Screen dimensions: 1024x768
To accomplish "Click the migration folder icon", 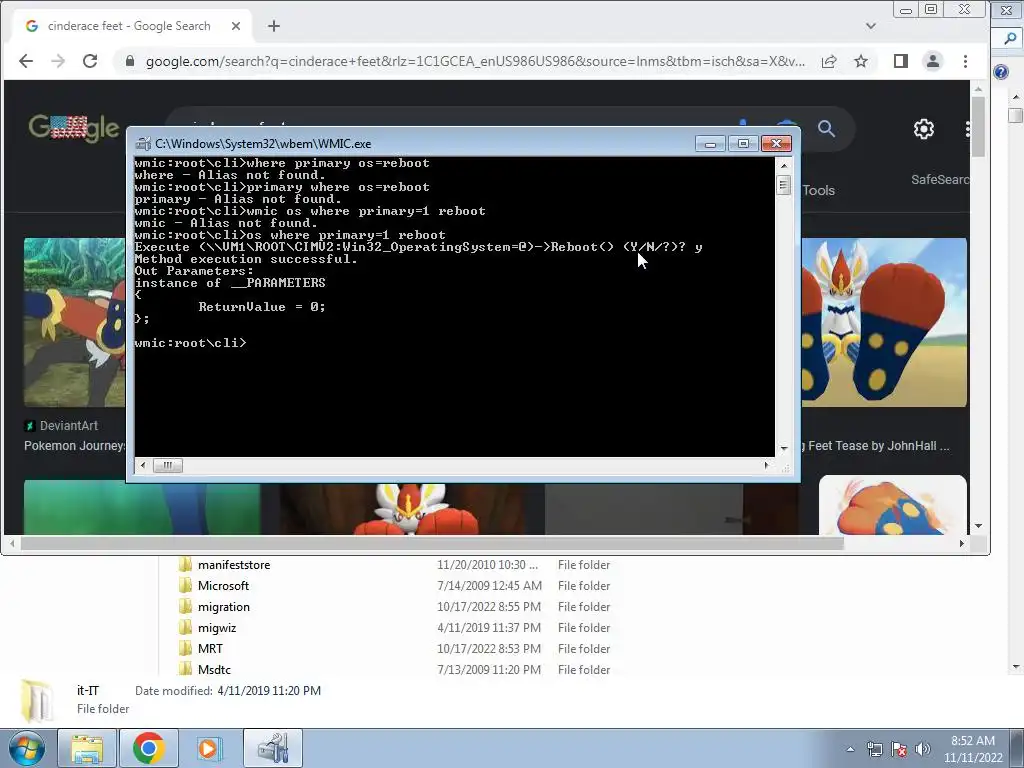I will pyautogui.click(x=185, y=607).
